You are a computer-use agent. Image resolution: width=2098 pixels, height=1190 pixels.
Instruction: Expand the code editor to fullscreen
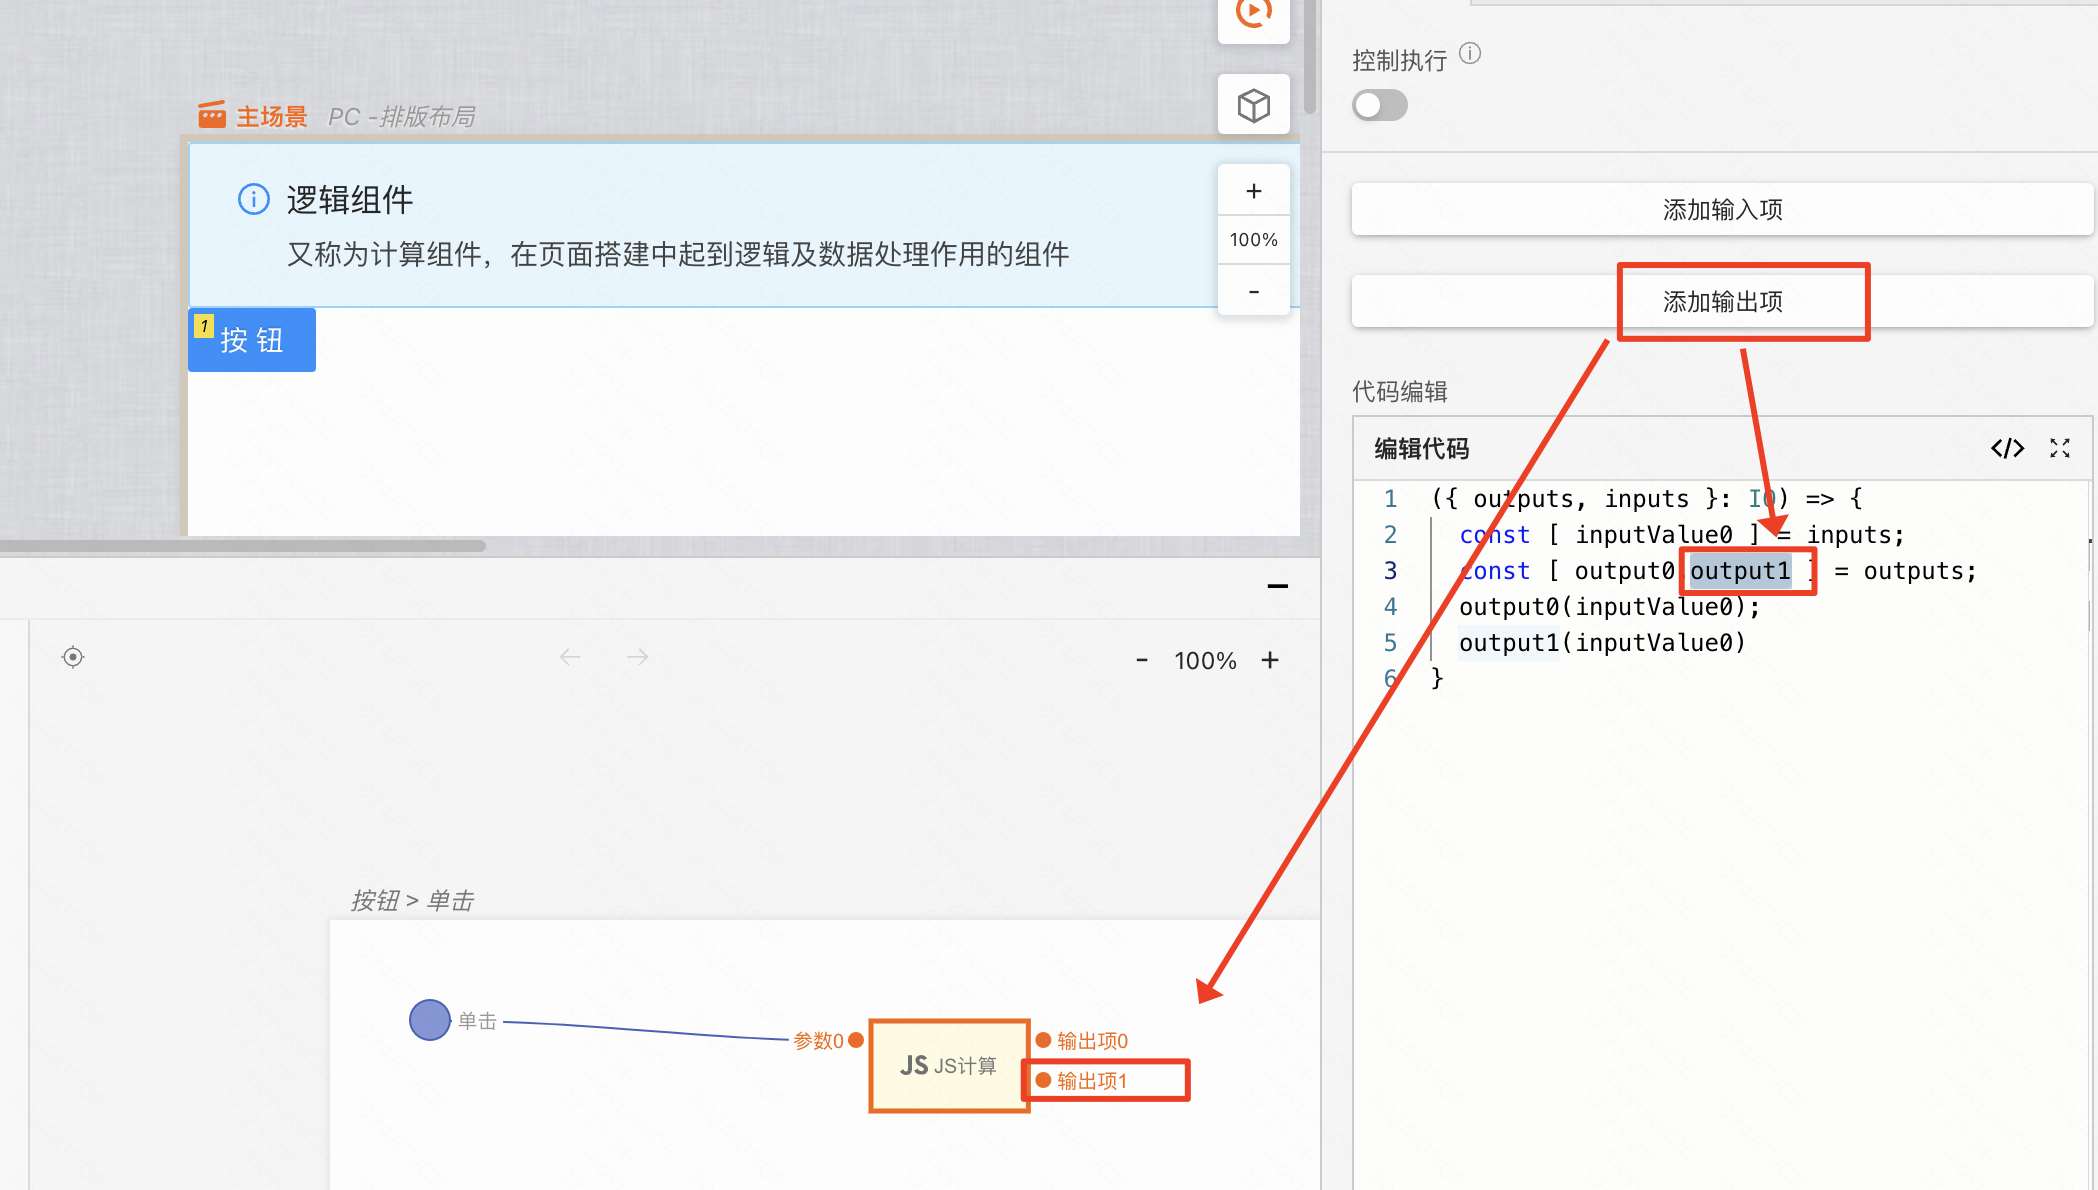point(2060,448)
